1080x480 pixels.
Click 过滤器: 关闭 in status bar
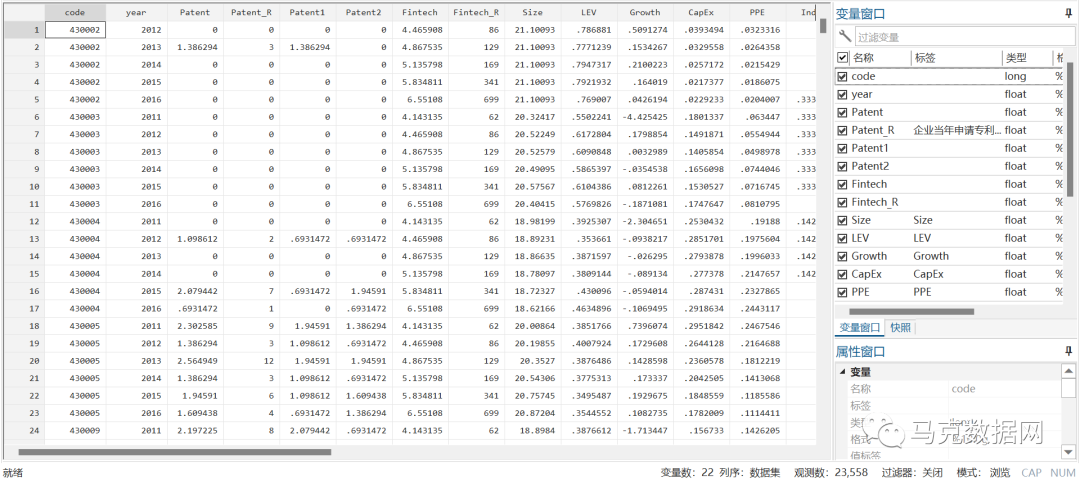click(x=911, y=472)
